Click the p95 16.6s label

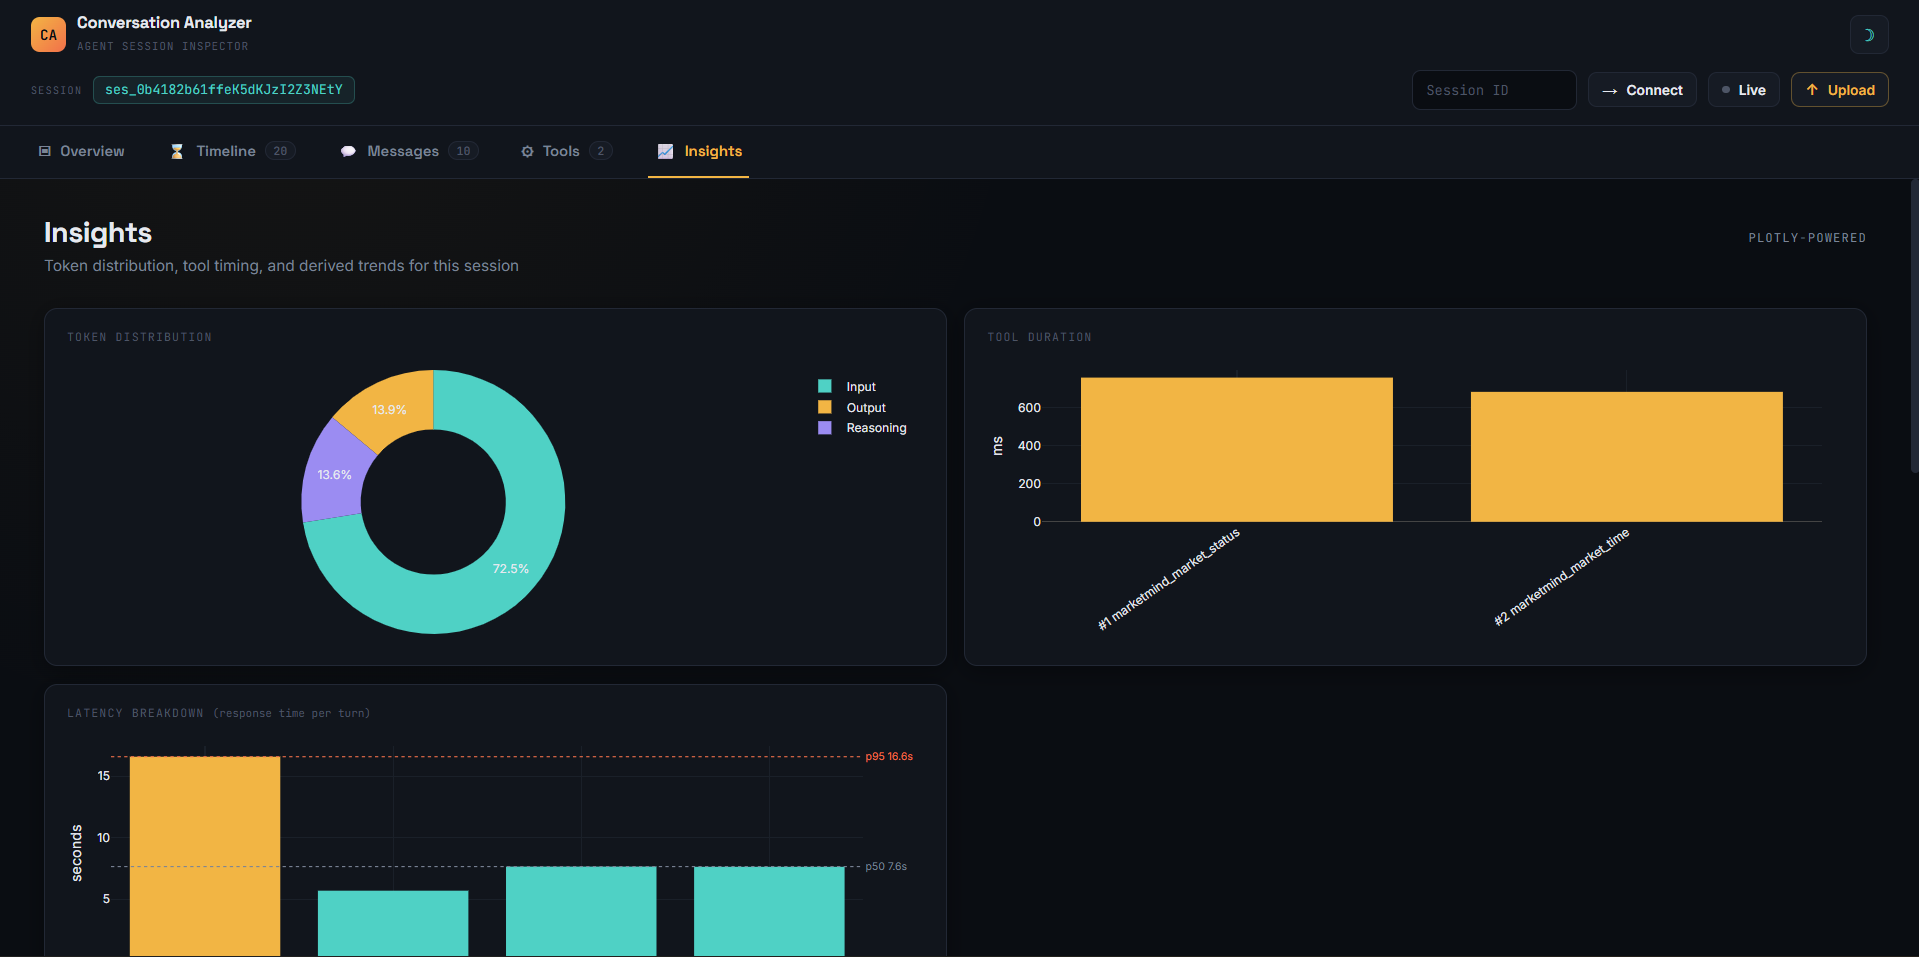(x=889, y=756)
